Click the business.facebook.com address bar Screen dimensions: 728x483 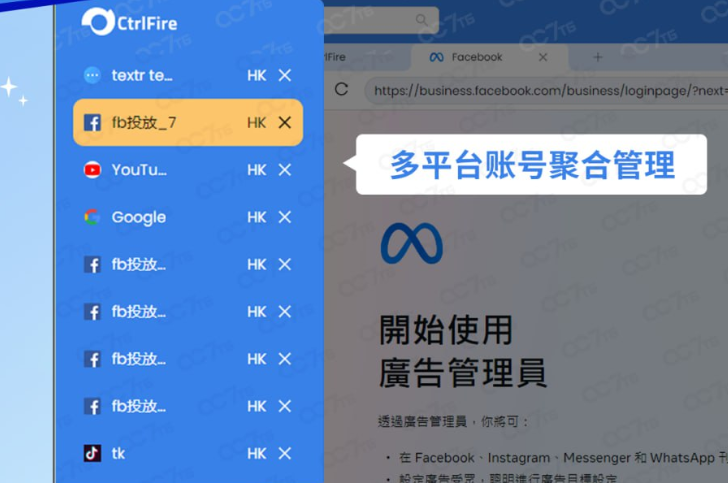[x=548, y=90]
